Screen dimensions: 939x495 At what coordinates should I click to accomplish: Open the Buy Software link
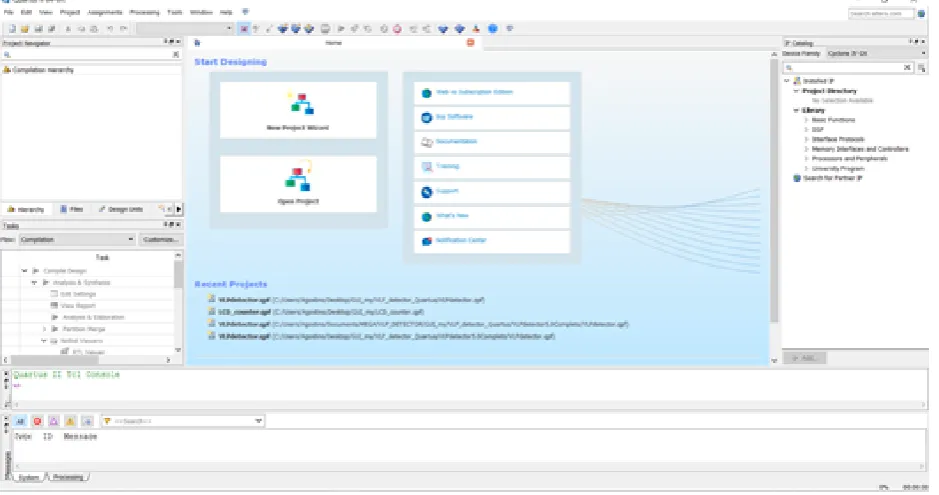(454, 117)
